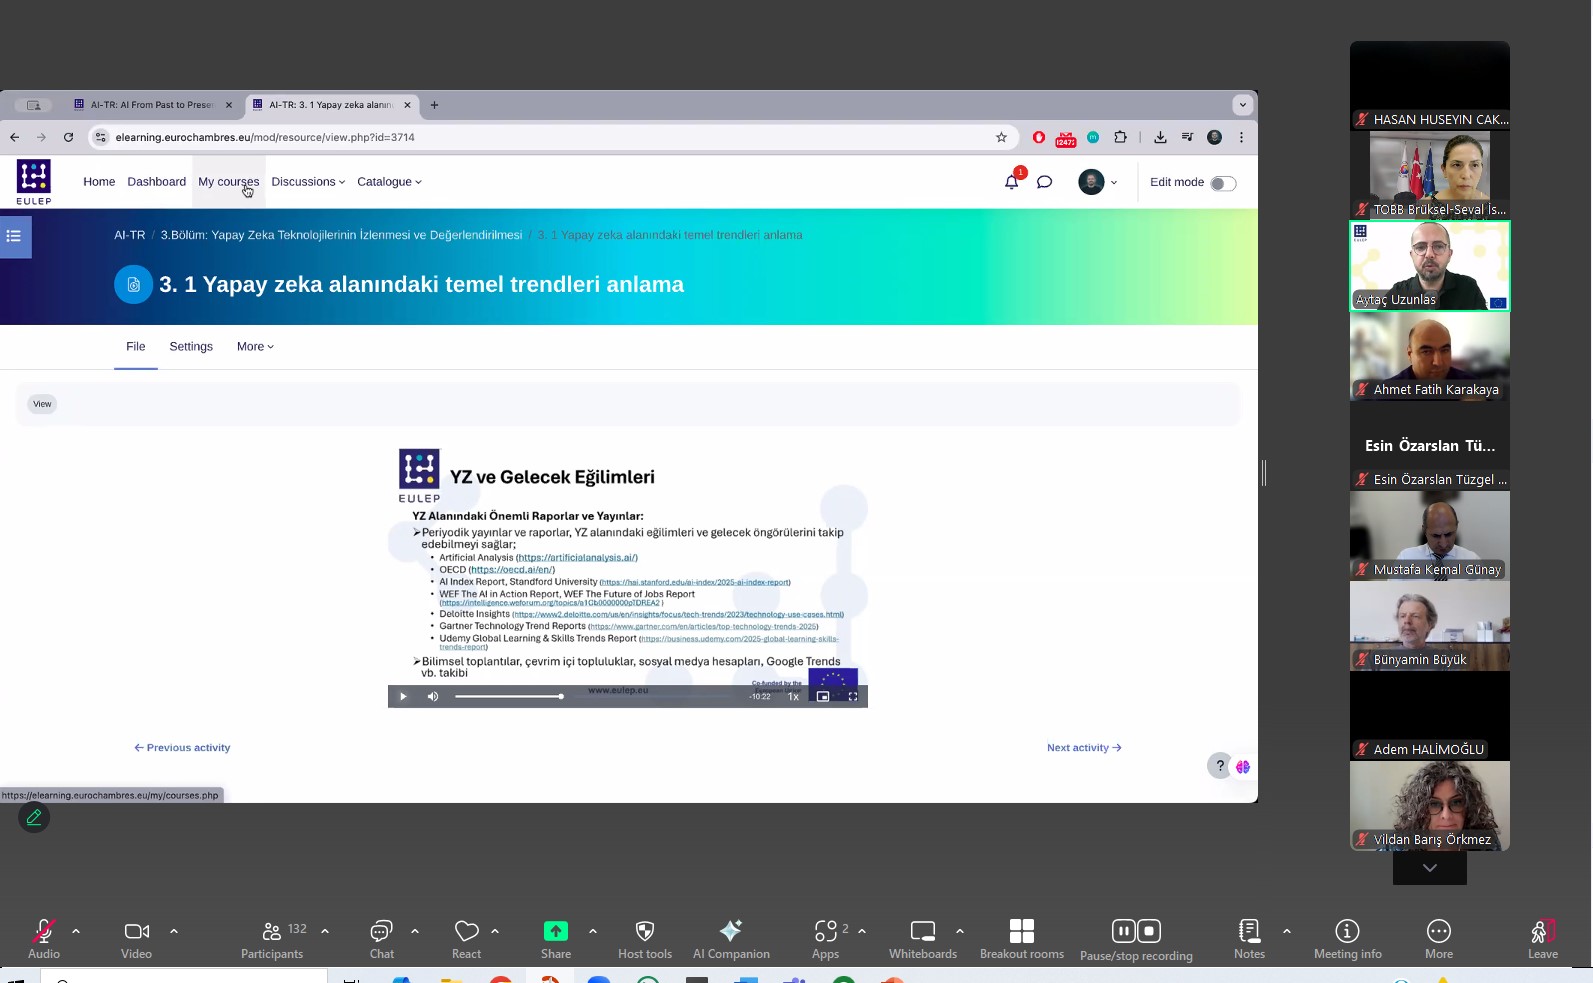Go to Dashboard

click(156, 182)
